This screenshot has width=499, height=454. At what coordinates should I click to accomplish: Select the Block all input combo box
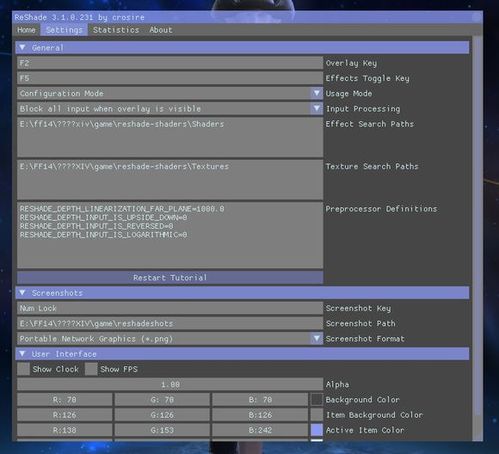click(170, 108)
